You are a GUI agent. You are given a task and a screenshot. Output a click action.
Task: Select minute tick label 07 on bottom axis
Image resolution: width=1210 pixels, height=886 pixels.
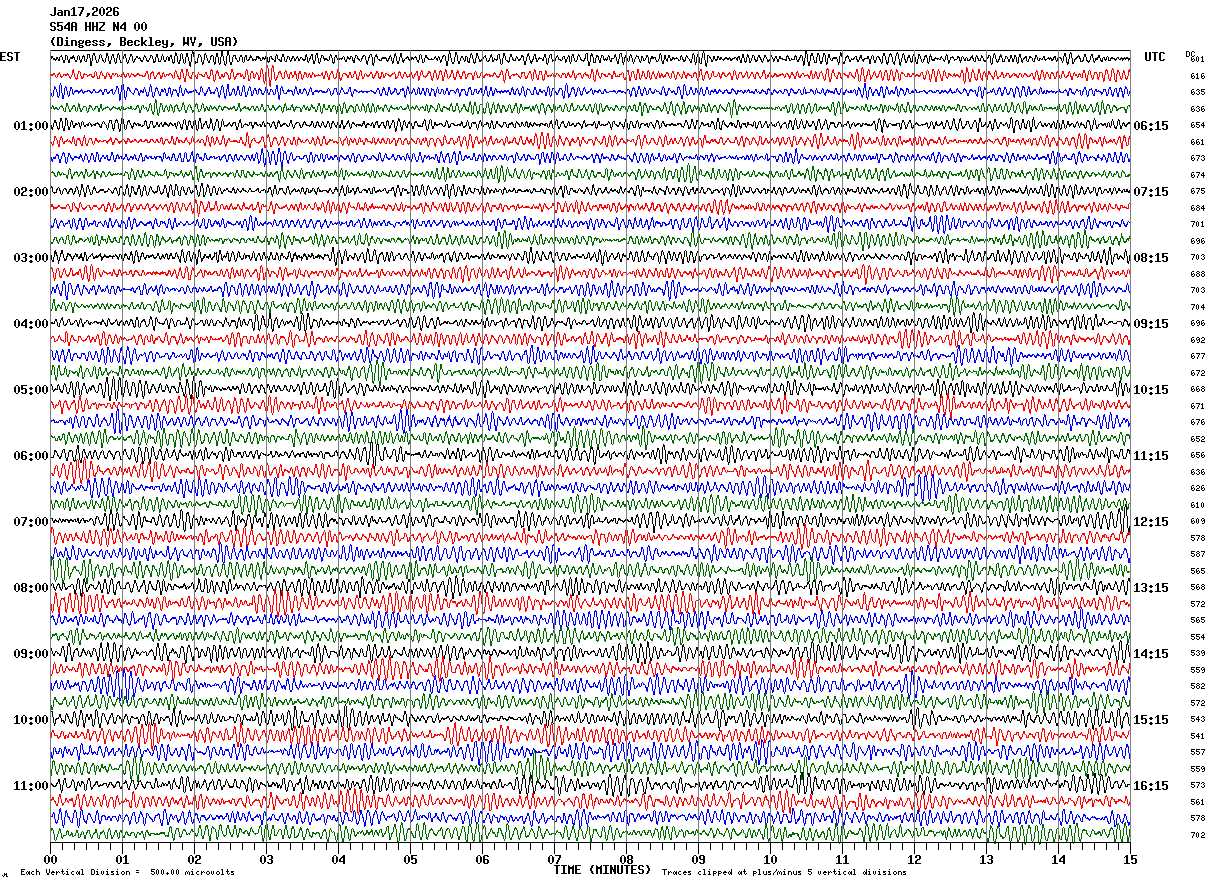click(x=554, y=859)
